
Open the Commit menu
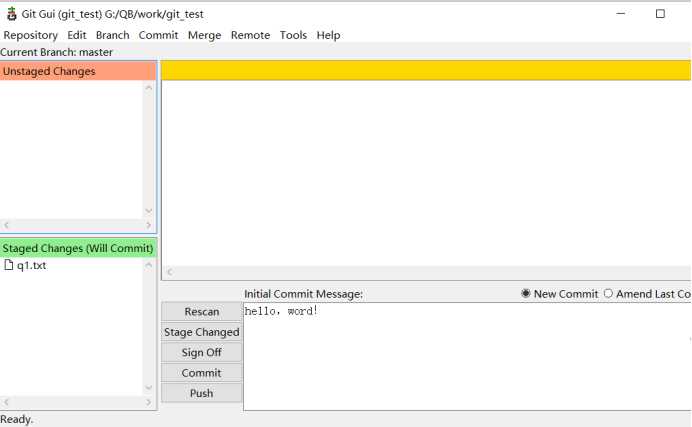point(158,35)
